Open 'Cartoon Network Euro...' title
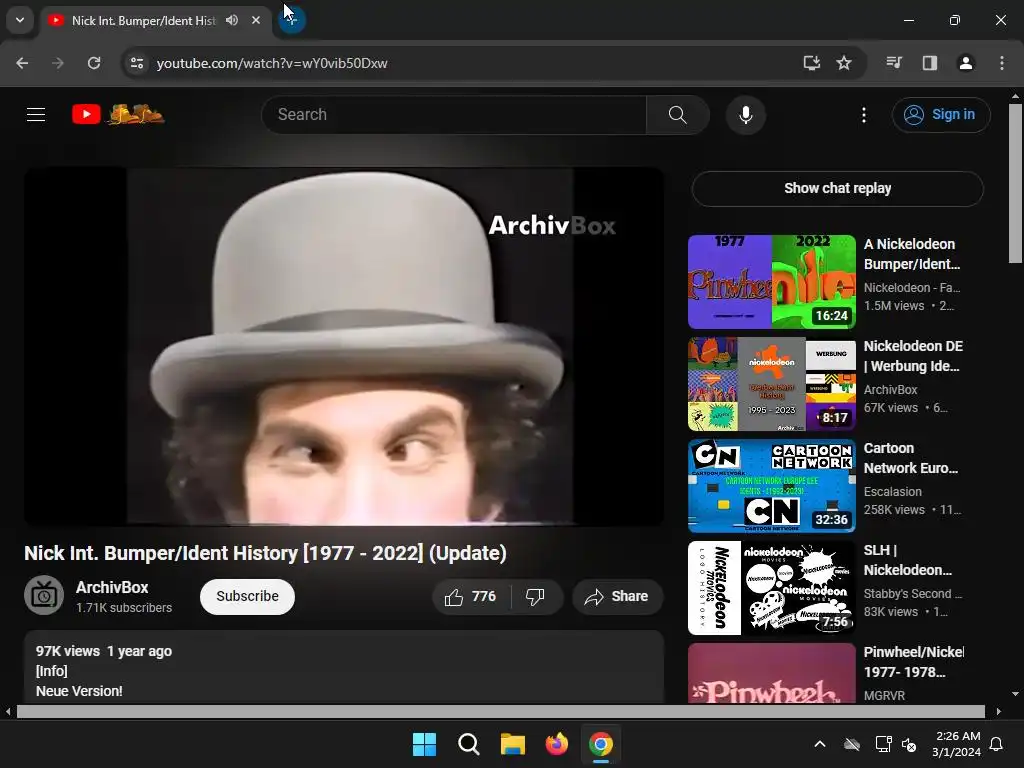The width and height of the screenshot is (1024, 768). 911,458
